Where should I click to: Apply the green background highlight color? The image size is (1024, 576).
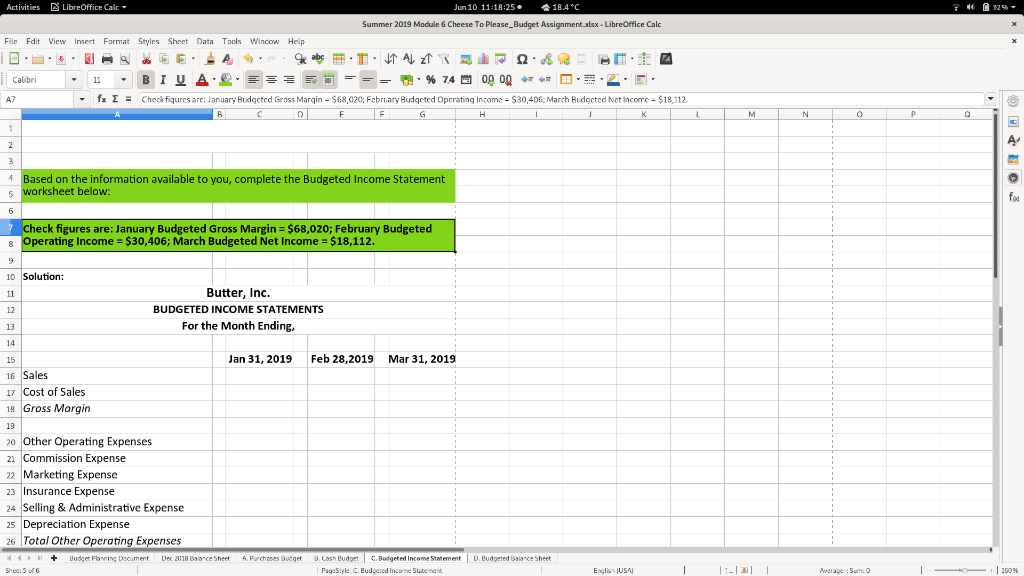point(226,80)
